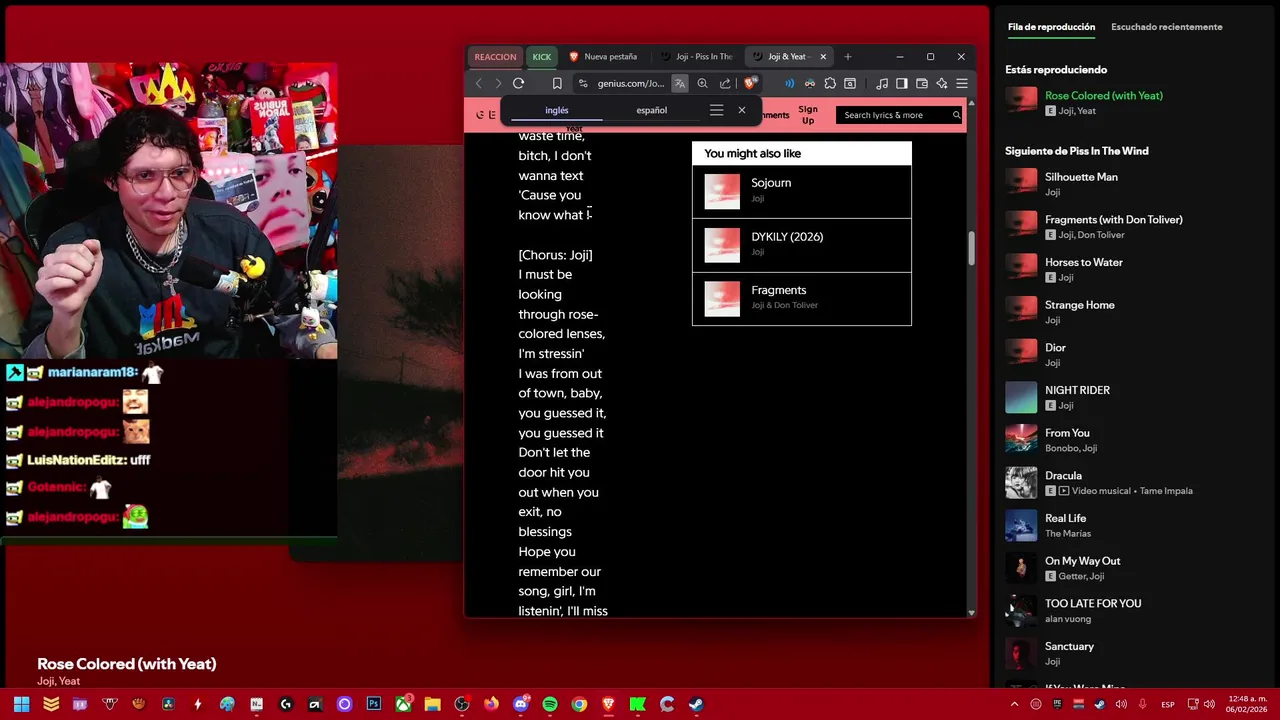Bookmark this page with the bookmark icon
The width and height of the screenshot is (1280, 720).
point(557,84)
